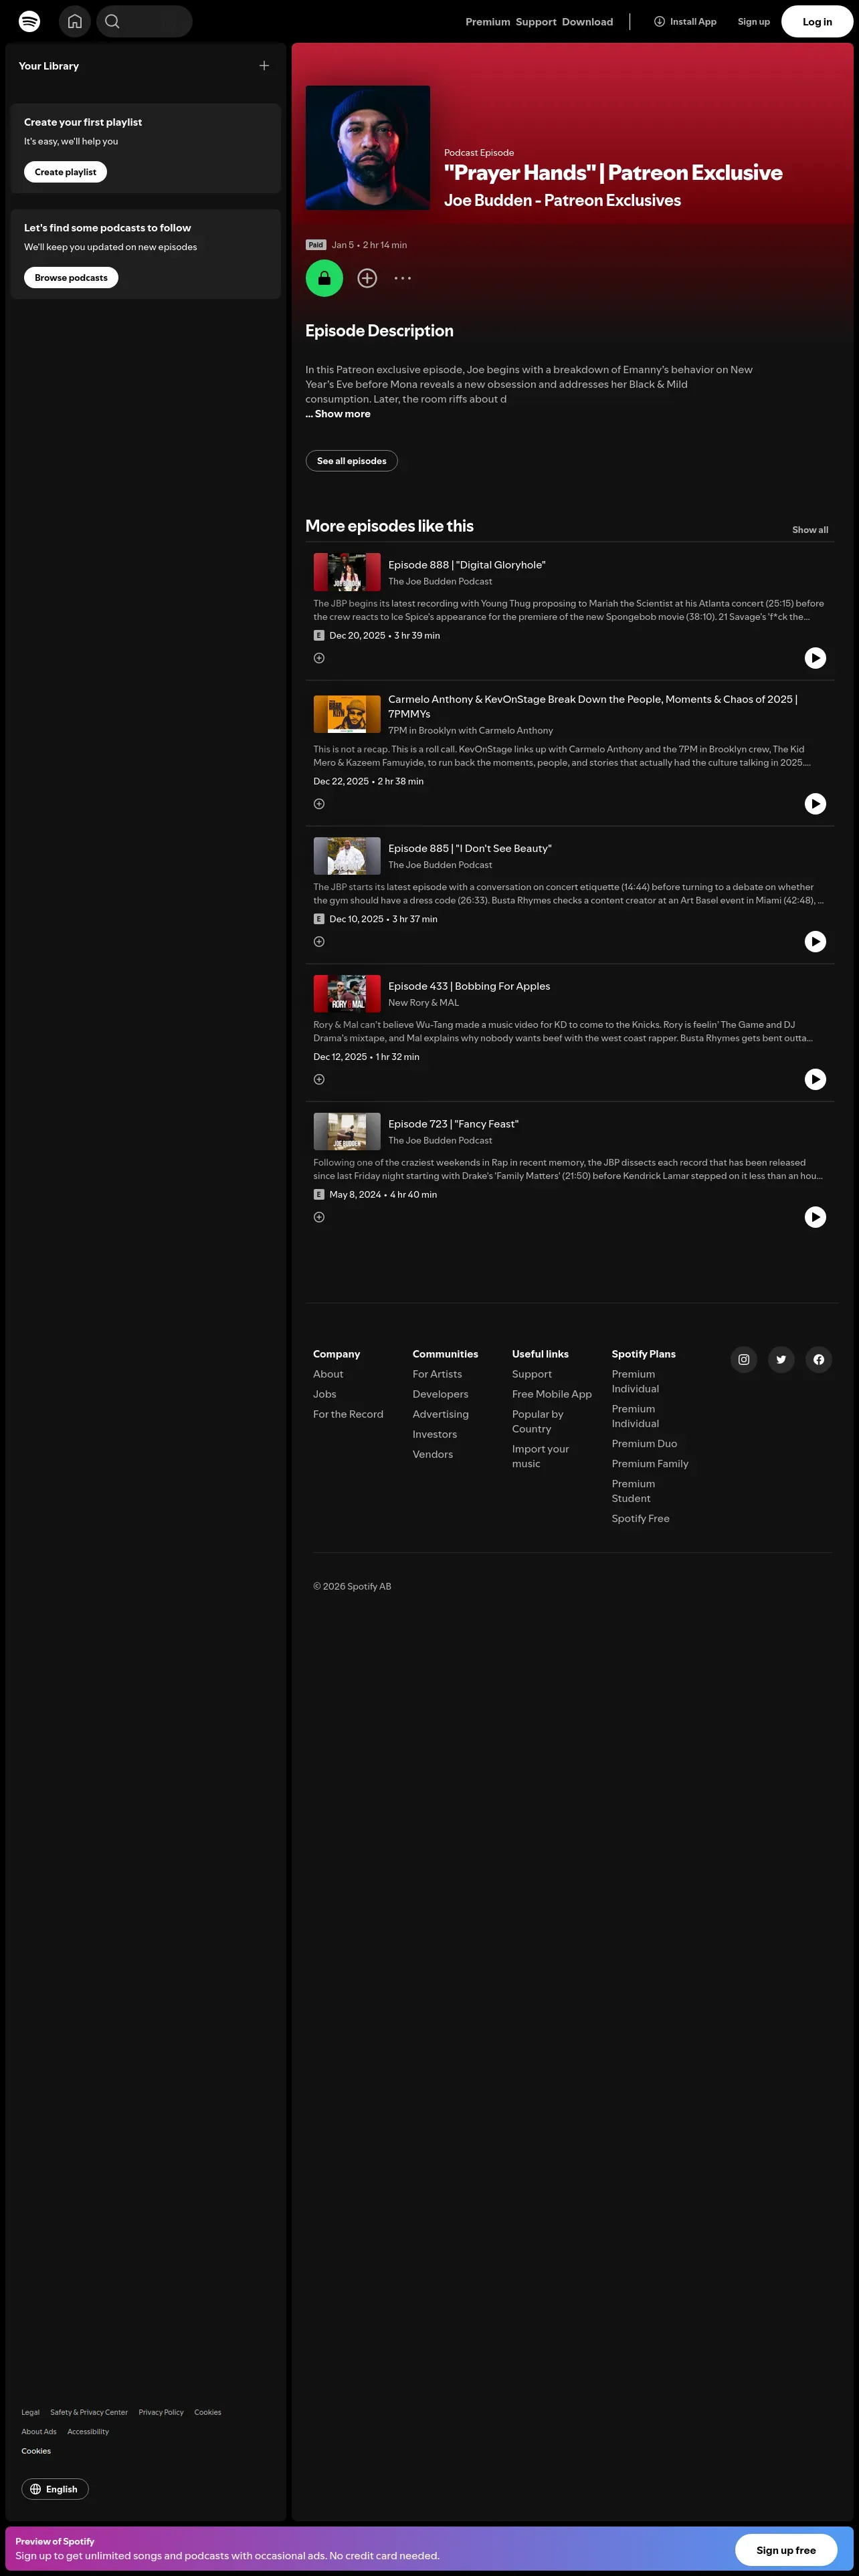Click the Log in button

click(817, 21)
